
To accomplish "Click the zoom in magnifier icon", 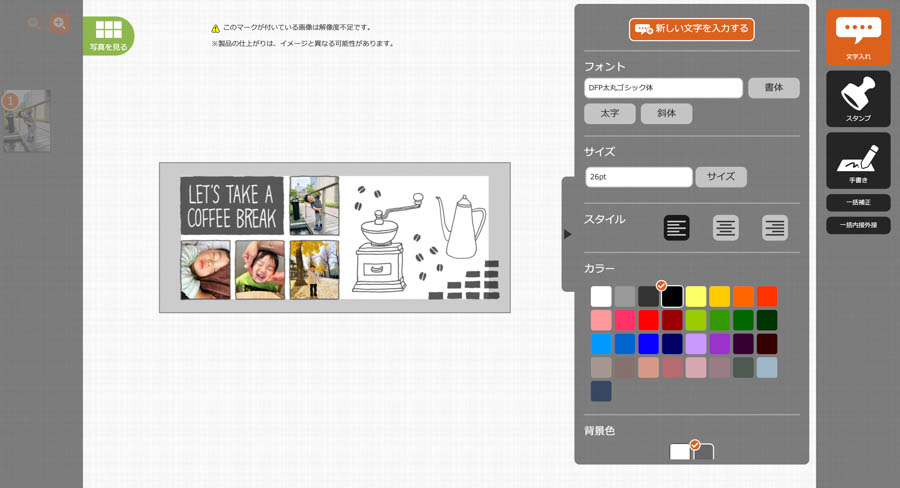I will (x=60, y=23).
